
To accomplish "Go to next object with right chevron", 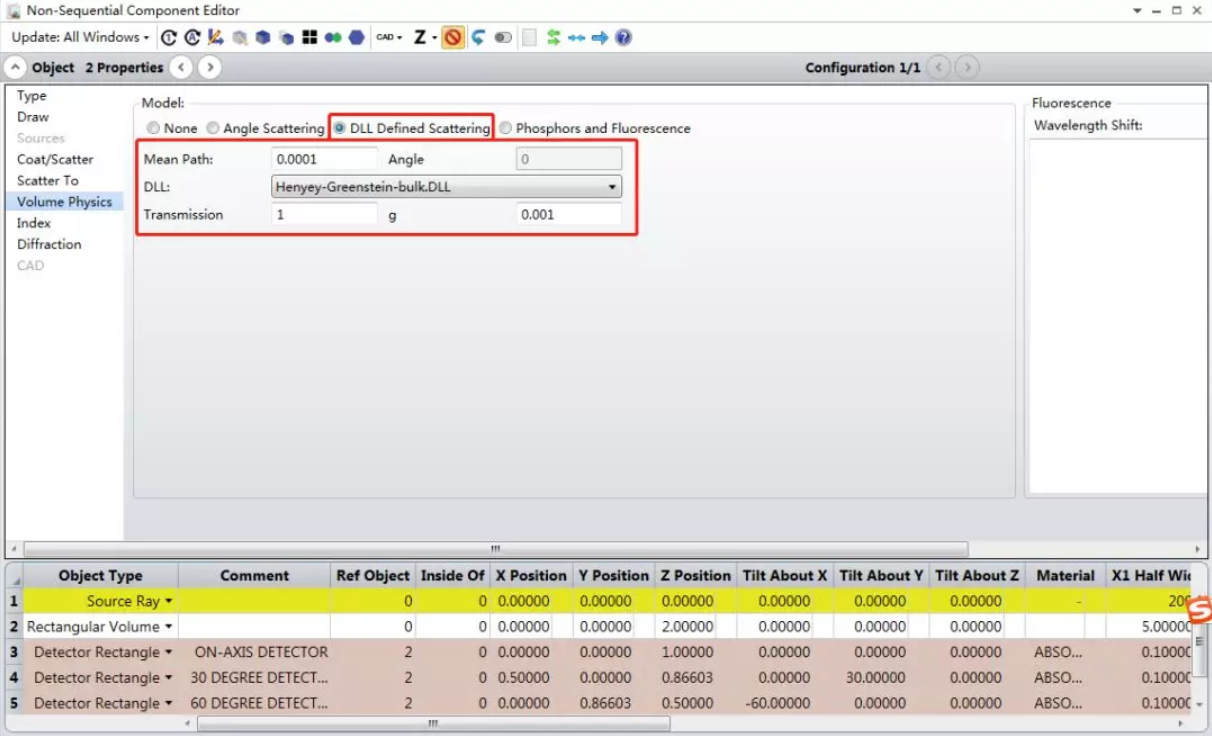I will tap(209, 68).
